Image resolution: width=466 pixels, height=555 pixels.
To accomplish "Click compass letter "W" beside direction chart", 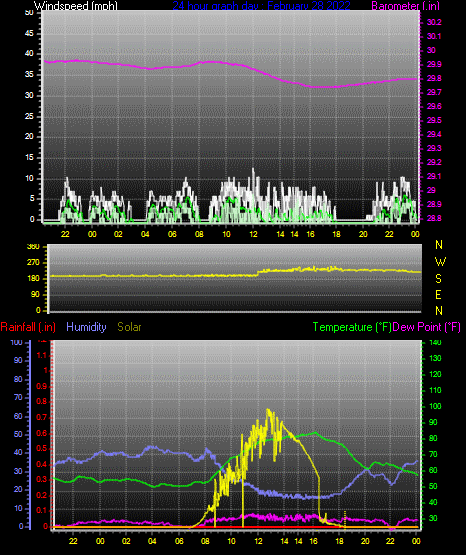I will (x=440, y=262).
